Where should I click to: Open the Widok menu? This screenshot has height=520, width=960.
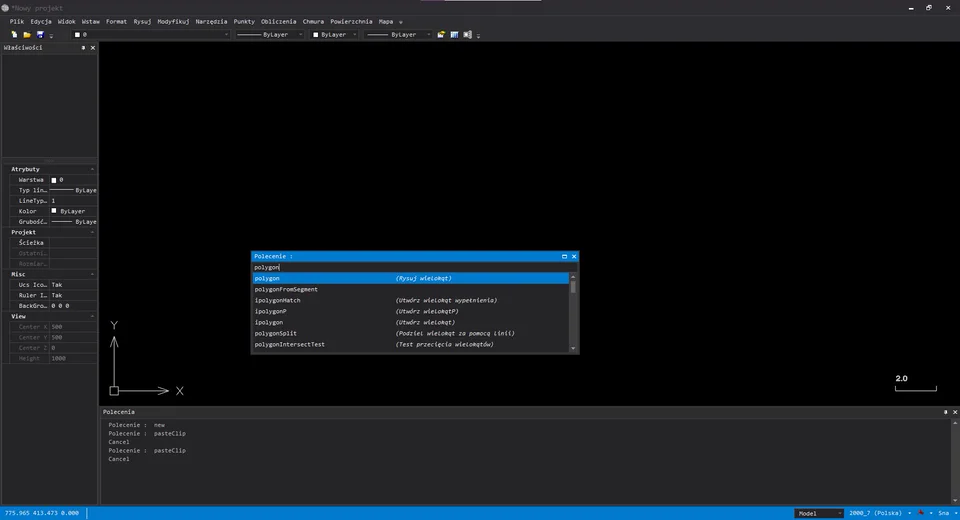pyautogui.click(x=67, y=21)
